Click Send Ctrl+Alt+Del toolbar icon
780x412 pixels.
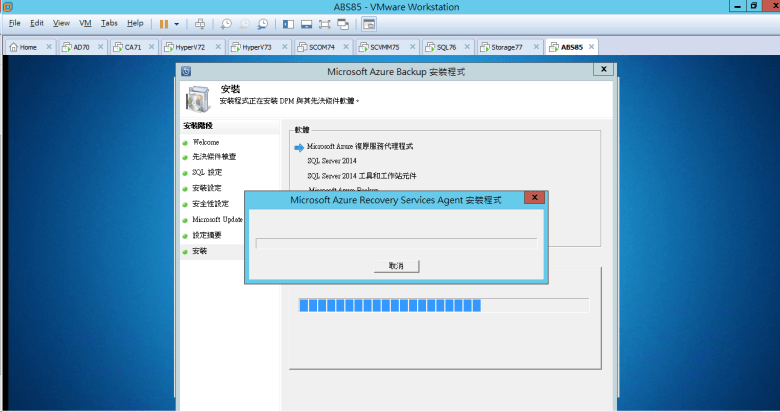(200, 23)
